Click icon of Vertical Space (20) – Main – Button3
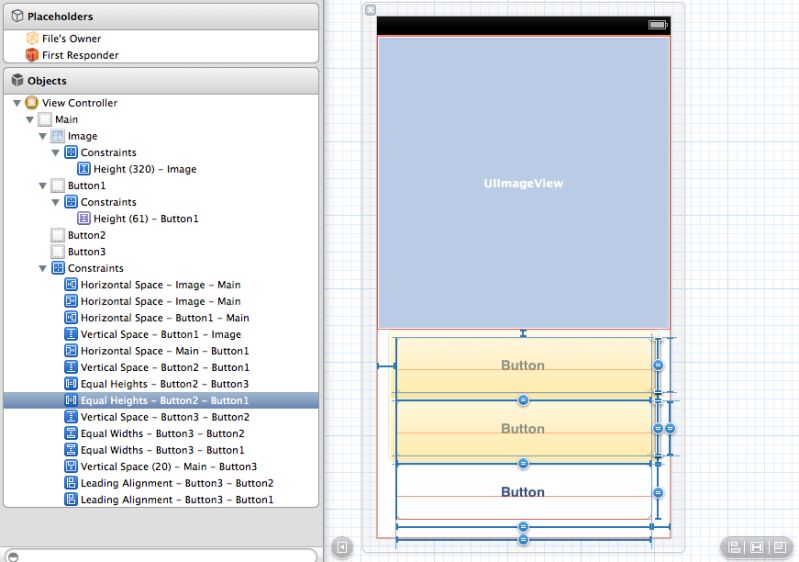The height and width of the screenshot is (562, 799). coord(71,466)
